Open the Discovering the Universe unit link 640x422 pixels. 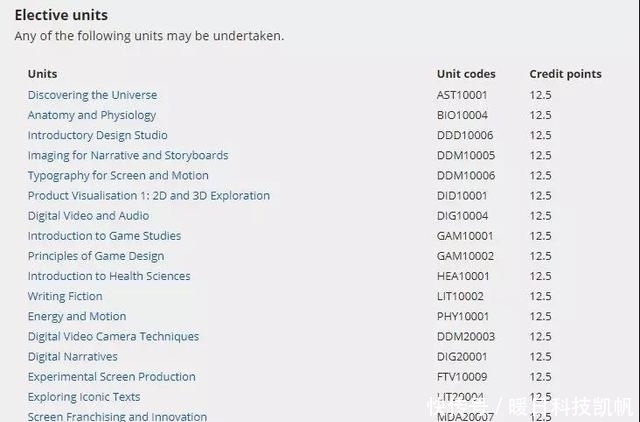[x=92, y=95]
